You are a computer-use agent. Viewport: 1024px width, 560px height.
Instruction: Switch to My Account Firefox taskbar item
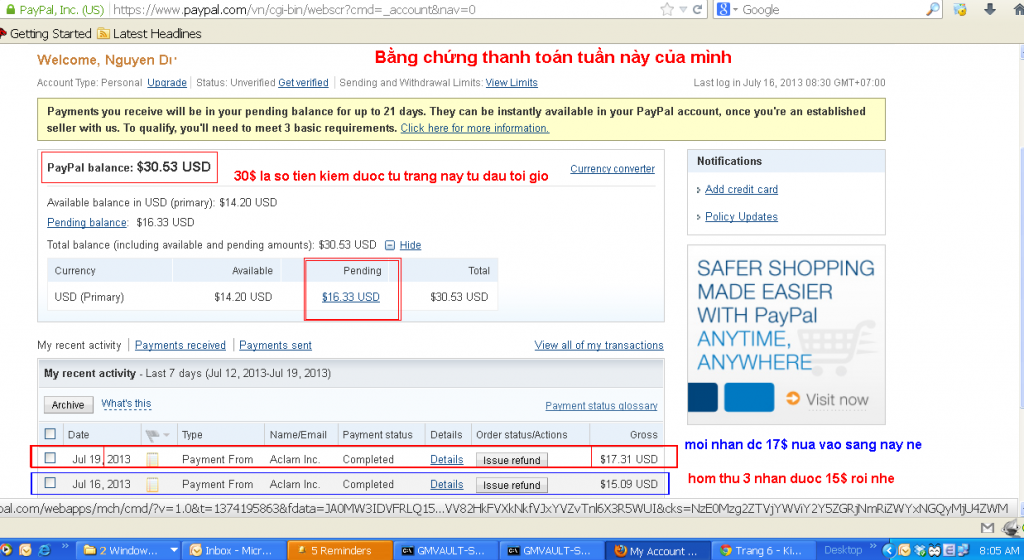pos(657,550)
